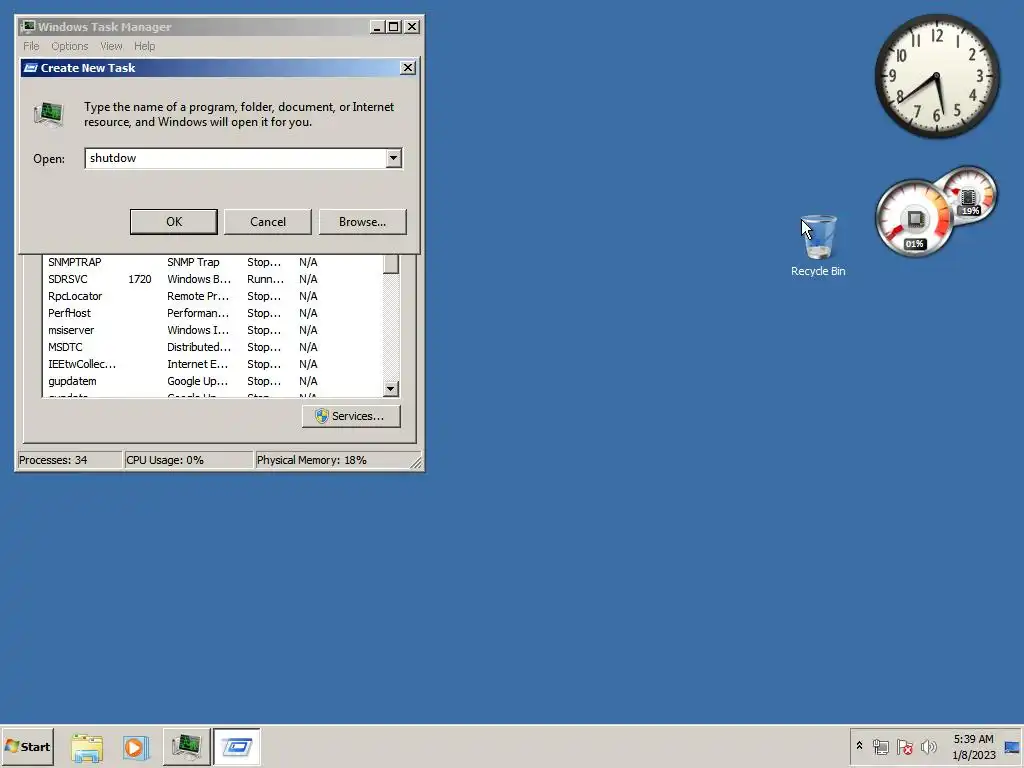
Task: Click the Action Center flag icon
Action: click(904, 746)
